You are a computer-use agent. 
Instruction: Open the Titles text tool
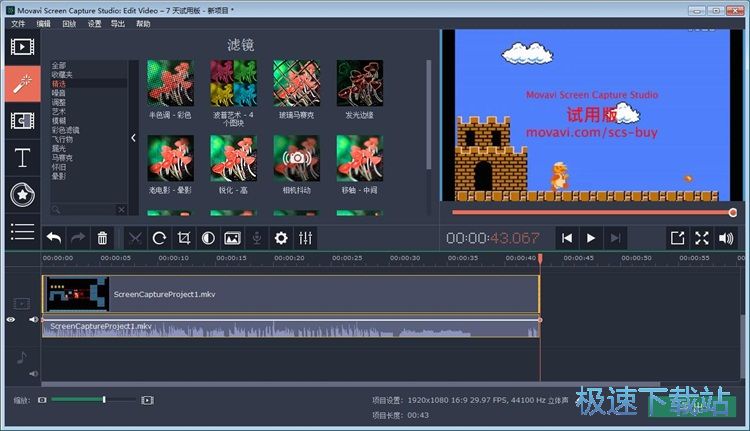point(22,157)
